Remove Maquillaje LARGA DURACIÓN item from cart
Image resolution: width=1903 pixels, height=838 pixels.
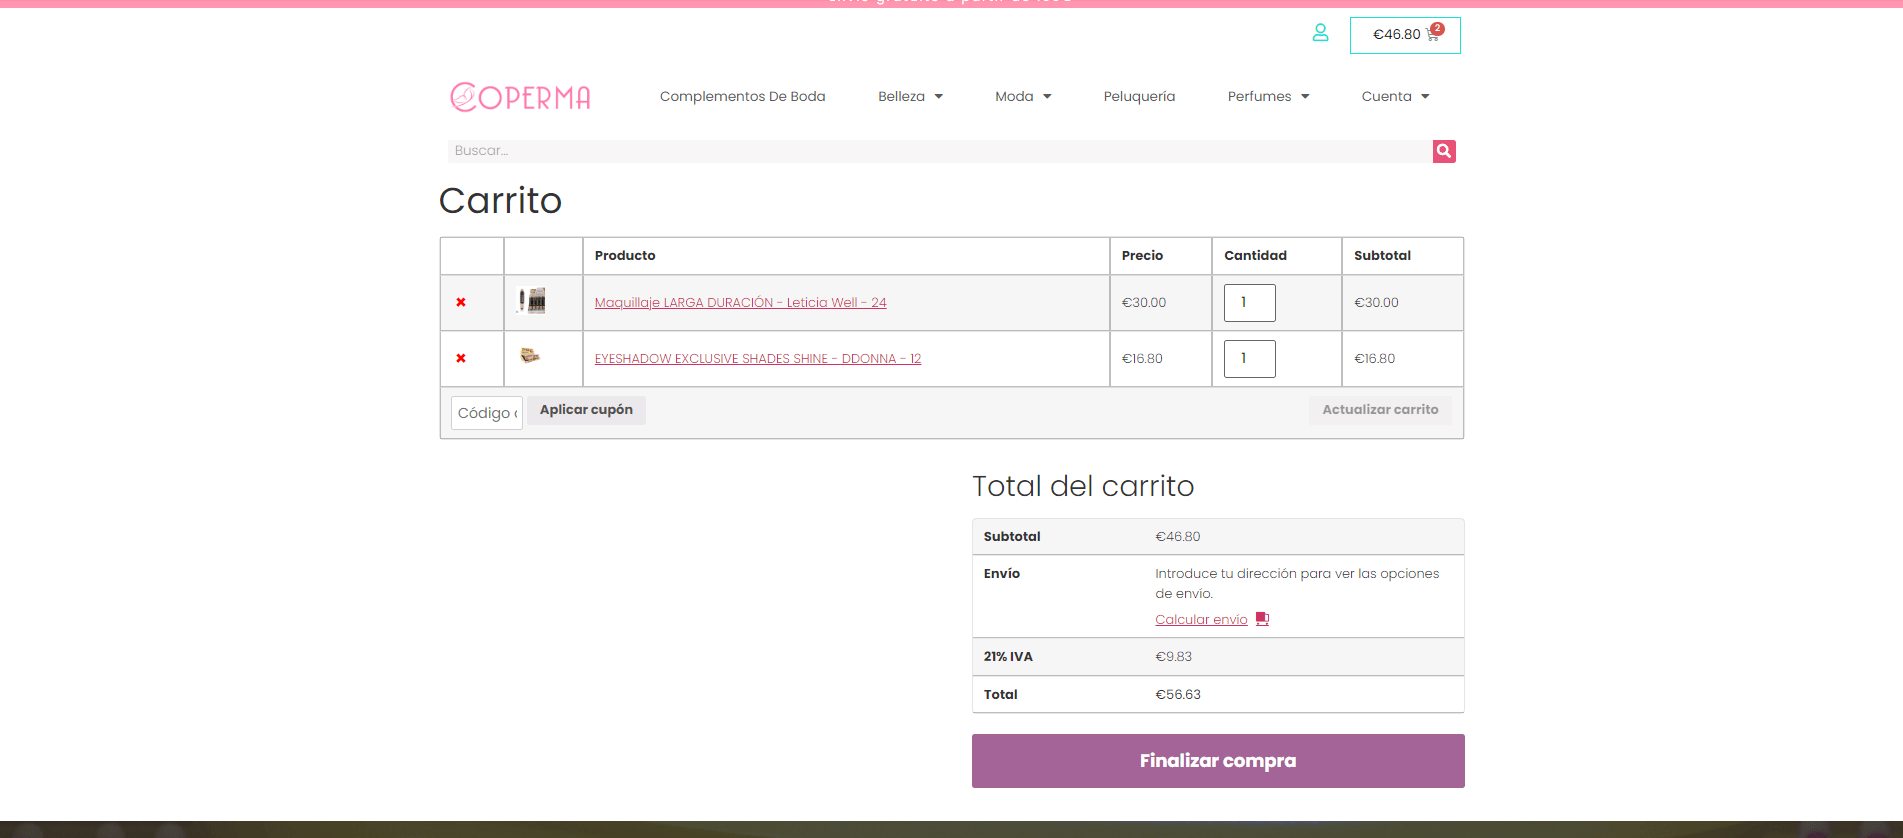point(461,302)
